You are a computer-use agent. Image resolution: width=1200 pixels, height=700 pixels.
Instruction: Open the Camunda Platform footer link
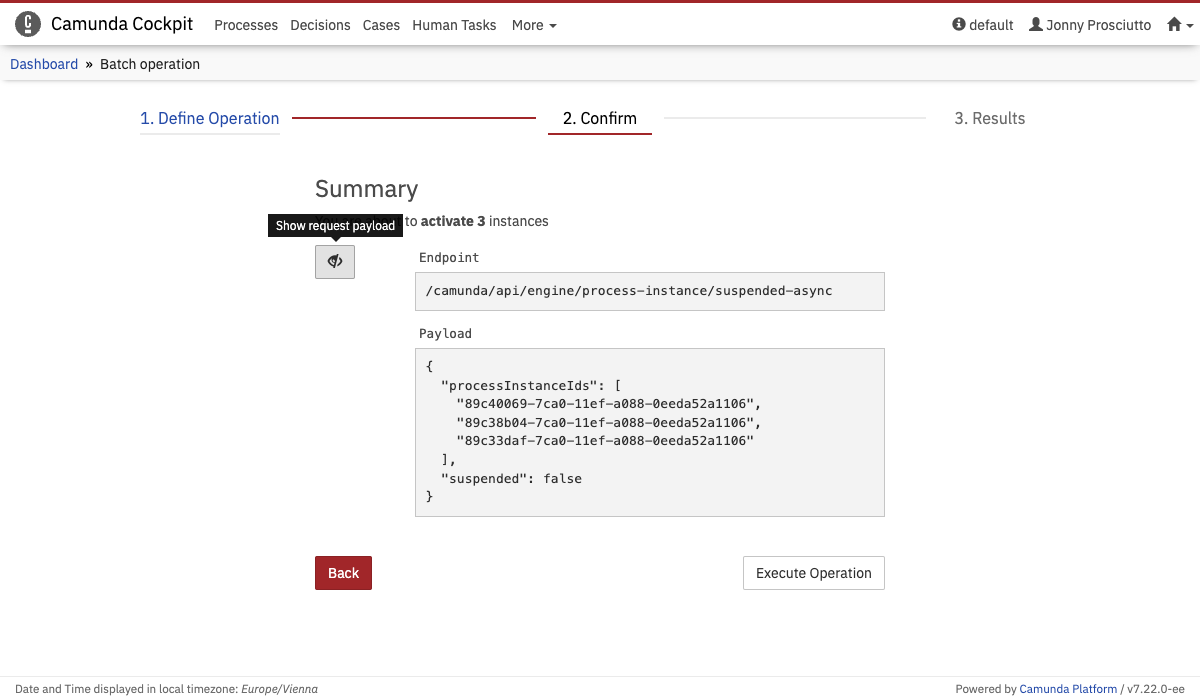pos(1068,688)
